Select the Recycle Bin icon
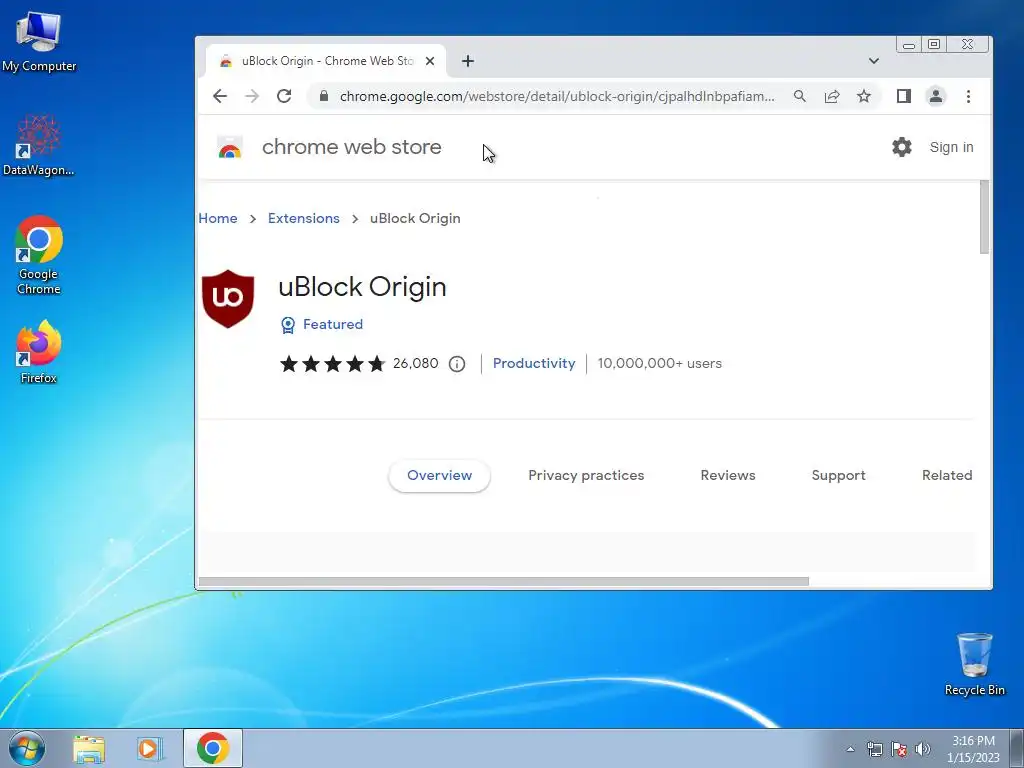 (x=974, y=664)
